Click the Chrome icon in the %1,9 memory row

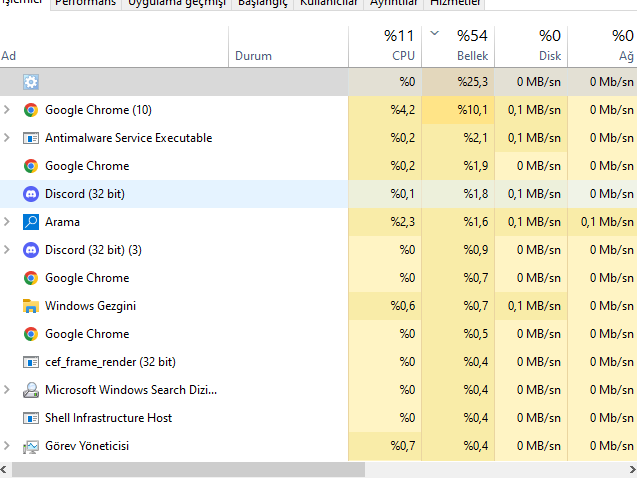(x=31, y=166)
